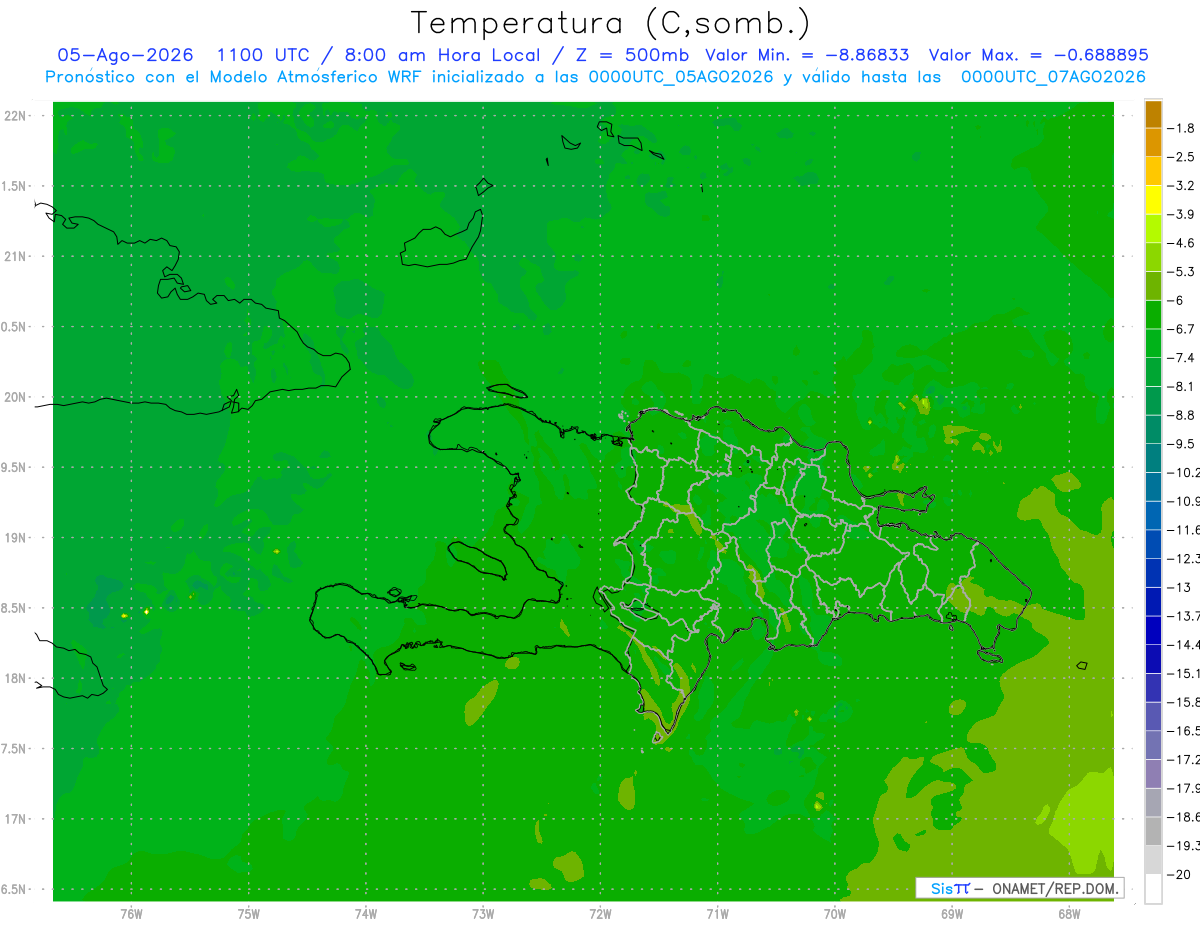Click the "71W" longitude axis label
This screenshot has height=927, width=1200.
point(717,914)
